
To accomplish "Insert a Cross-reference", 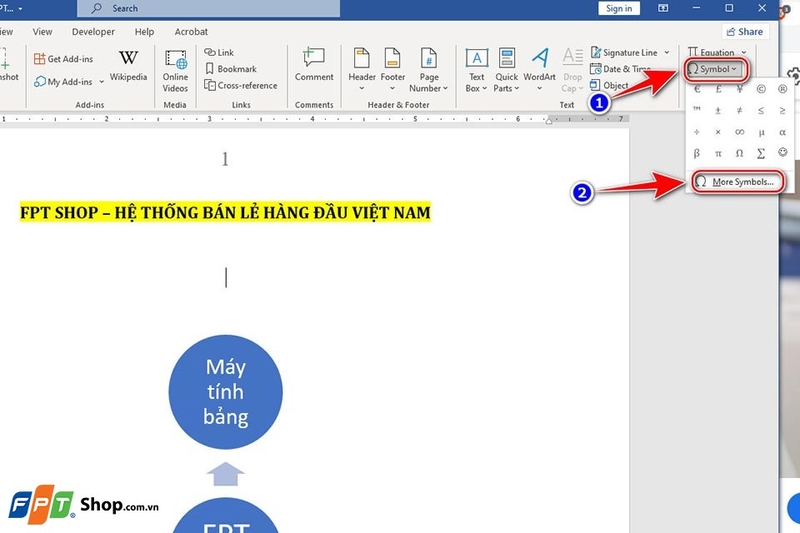I will pyautogui.click(x=241, y=85).
